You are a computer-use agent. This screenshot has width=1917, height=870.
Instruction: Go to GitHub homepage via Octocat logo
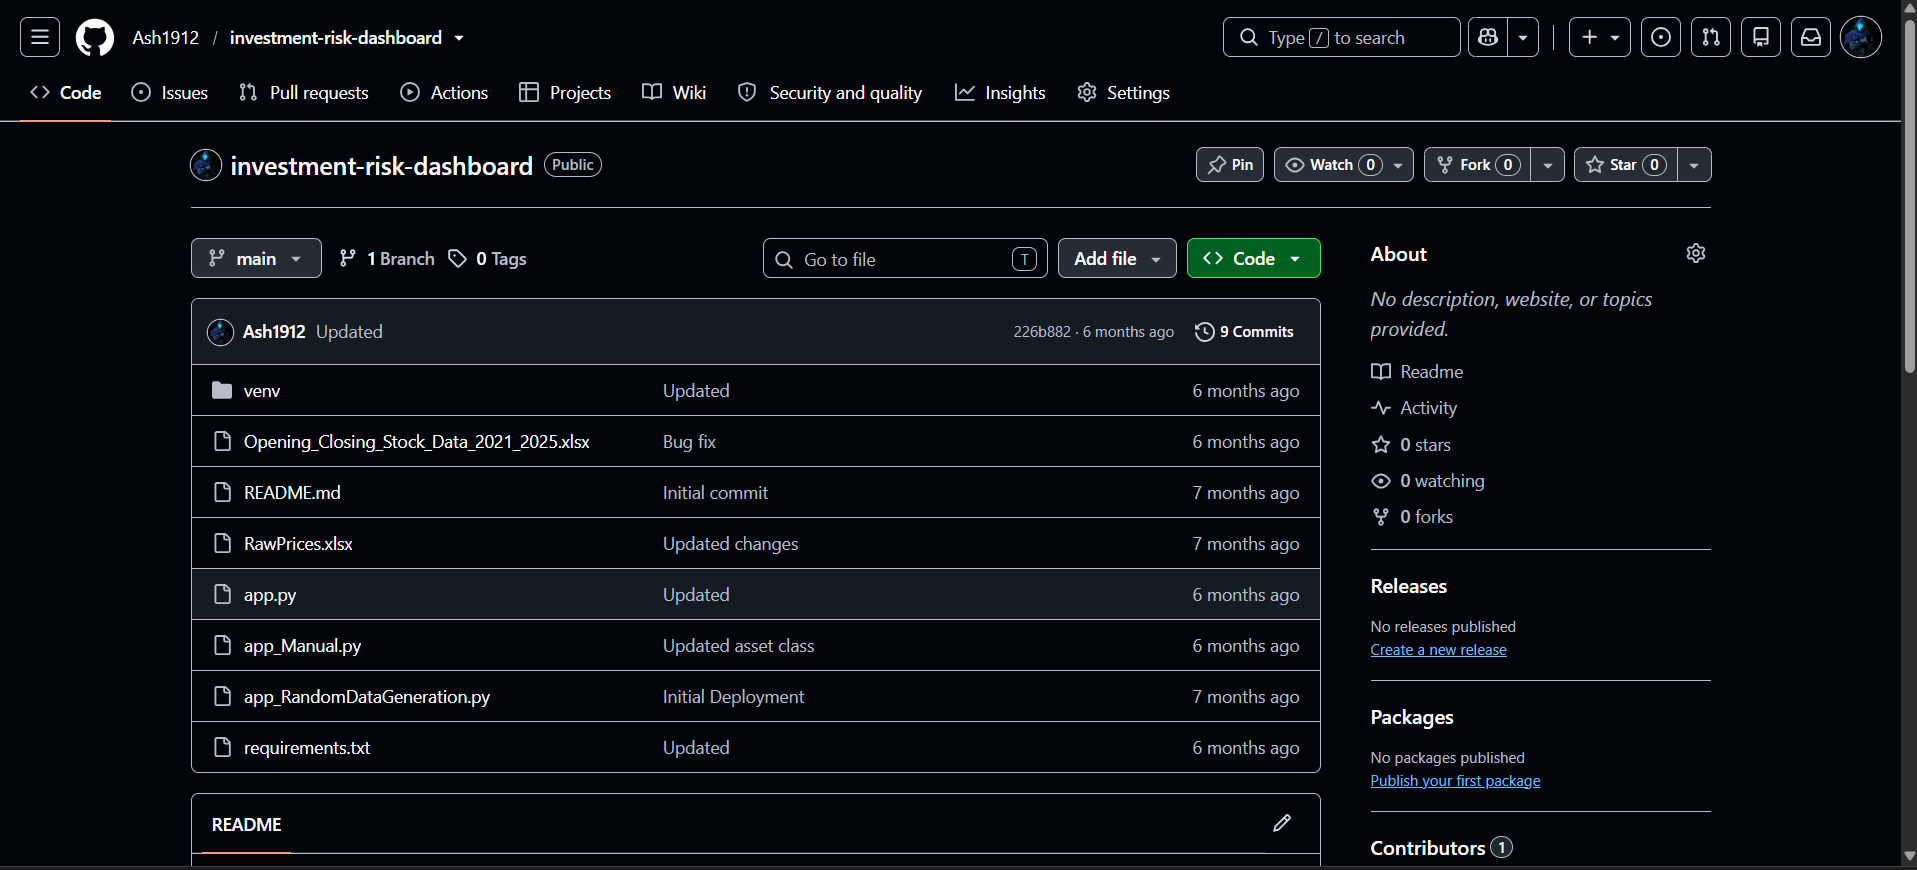click(95, 38)
